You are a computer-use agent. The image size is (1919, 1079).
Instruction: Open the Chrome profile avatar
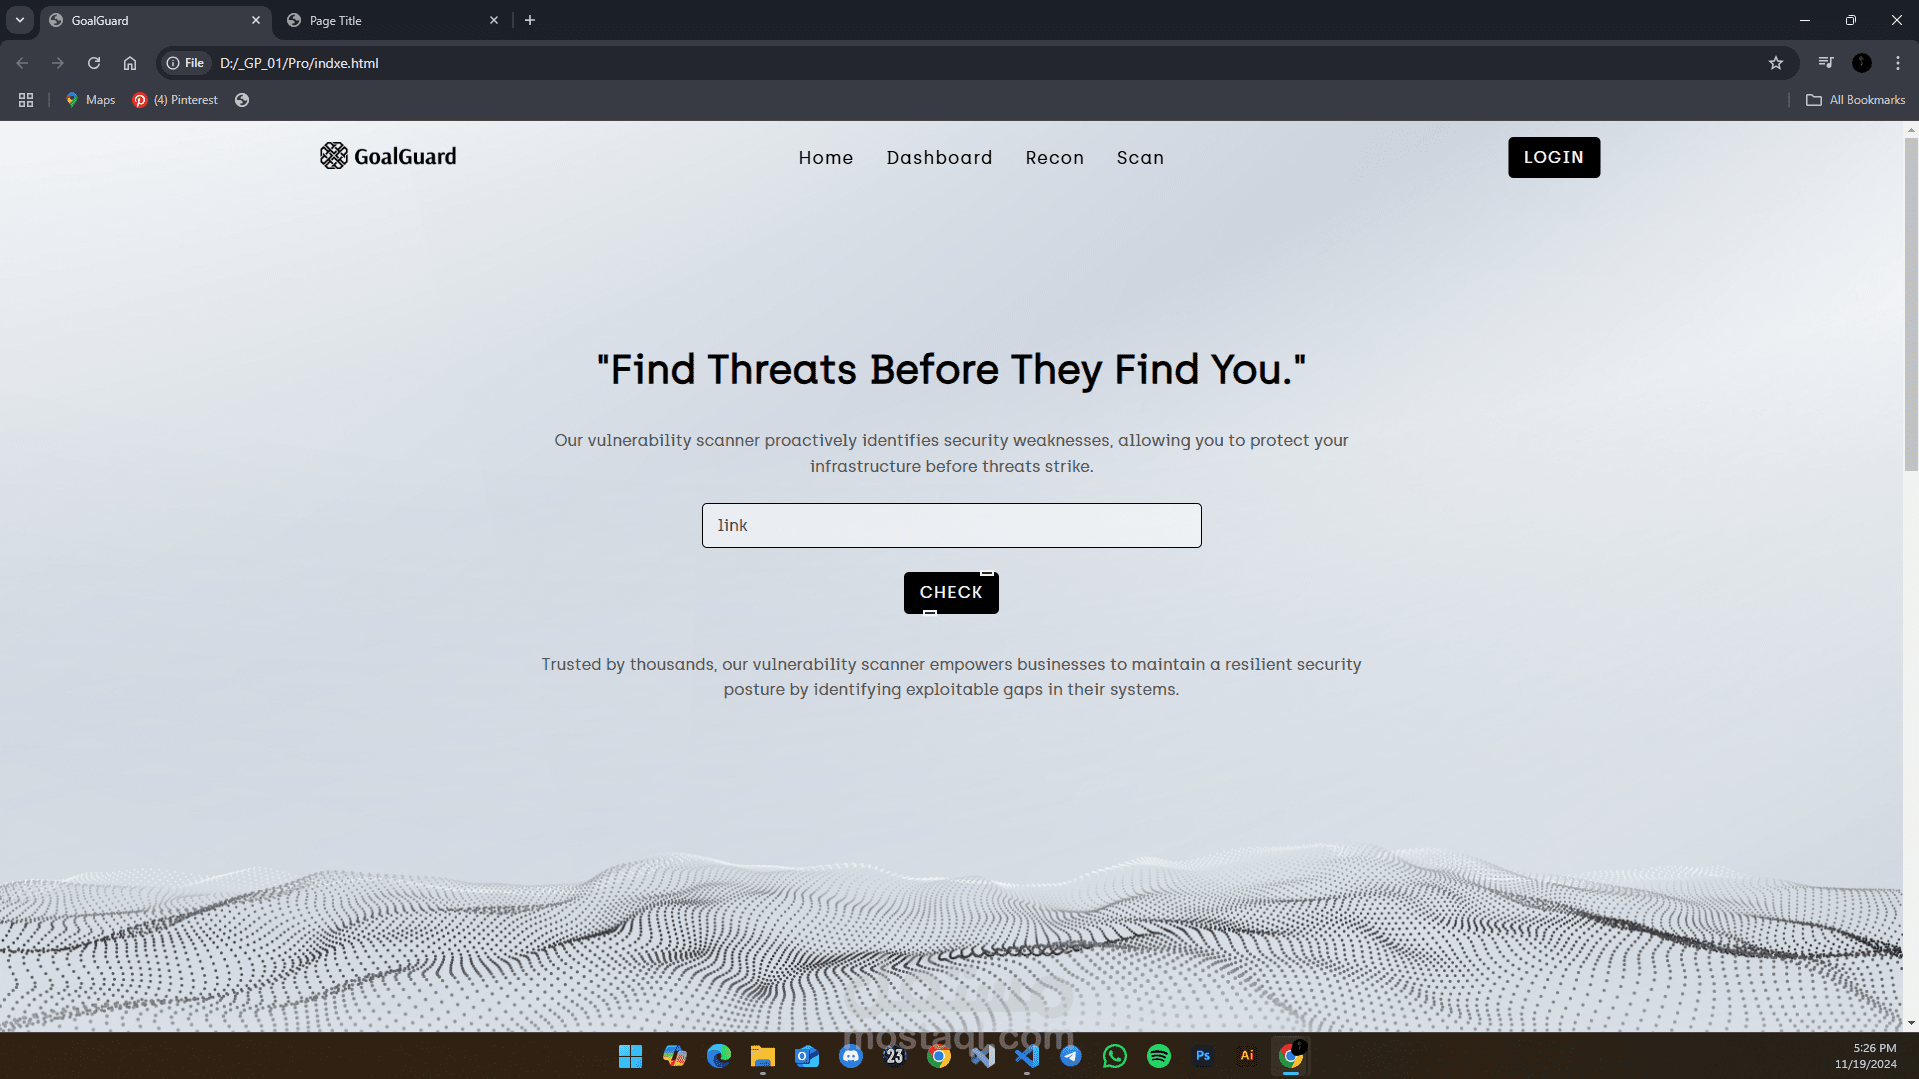(x=1862, y=63)
